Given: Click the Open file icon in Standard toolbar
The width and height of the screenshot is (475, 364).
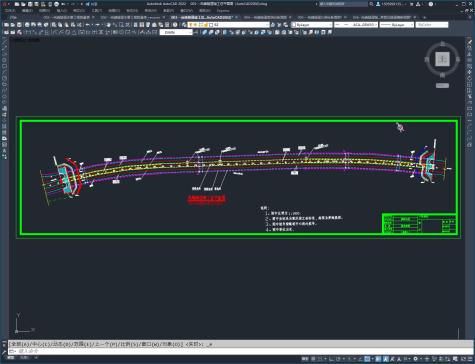Looking at the screenshot, I should click(x=12, y=25).
